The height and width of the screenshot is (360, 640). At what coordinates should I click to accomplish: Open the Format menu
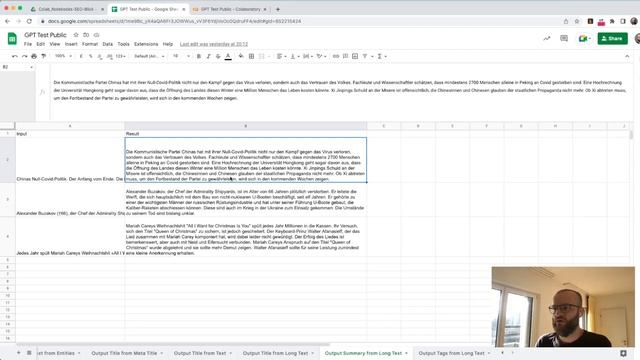pos(90,44)
